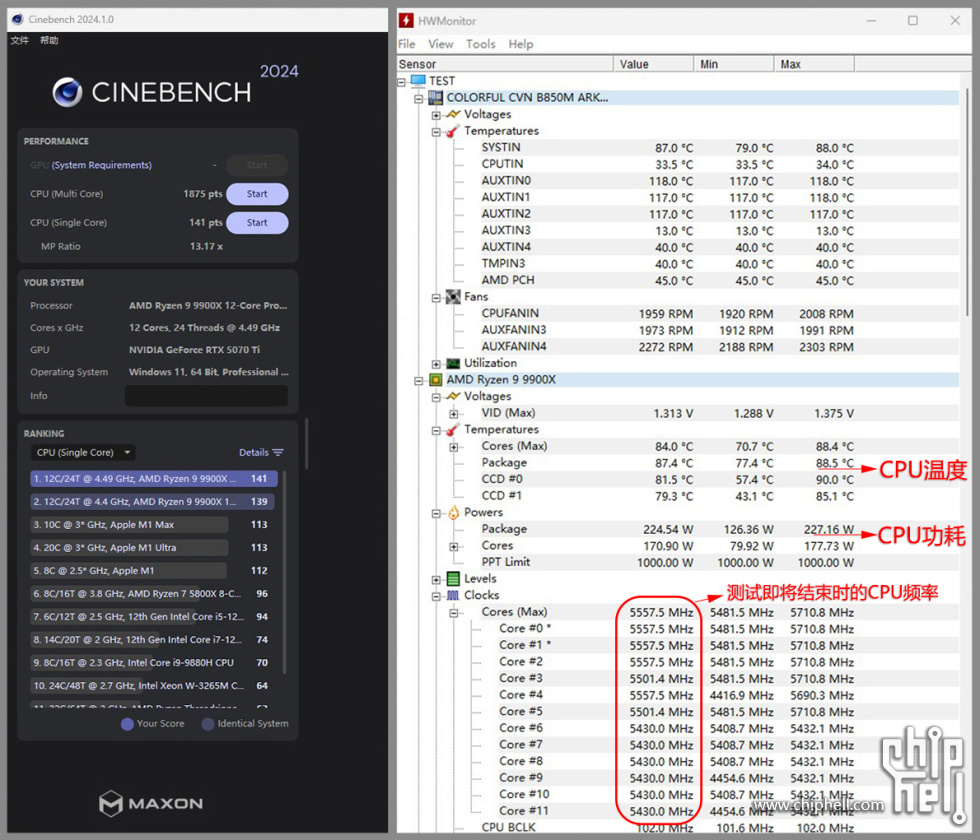The height and width of the screenshot is (840, 980).
Task: Expand the motherboard Voltages tree node
Action: pos(436,115)
